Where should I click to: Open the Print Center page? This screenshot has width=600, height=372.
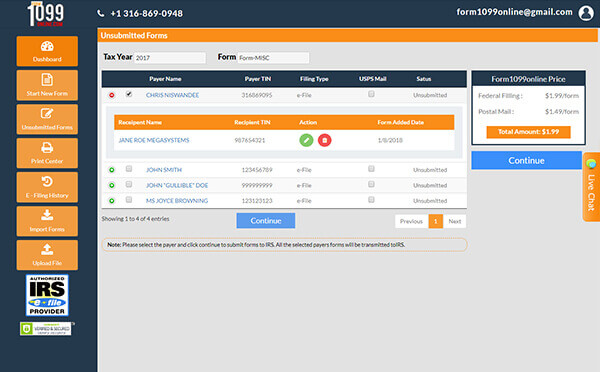[47, 153]
